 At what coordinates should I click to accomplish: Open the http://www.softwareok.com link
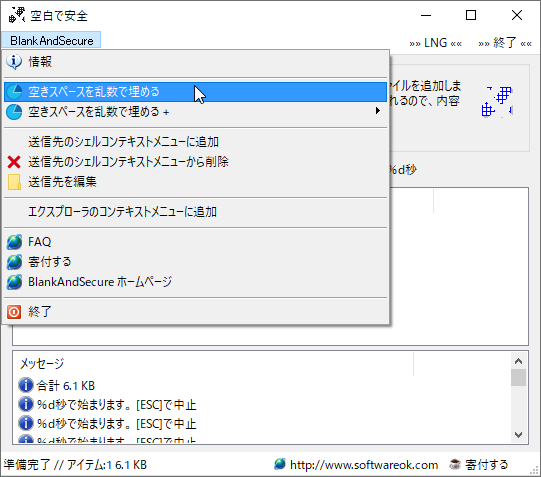[364, 465]
